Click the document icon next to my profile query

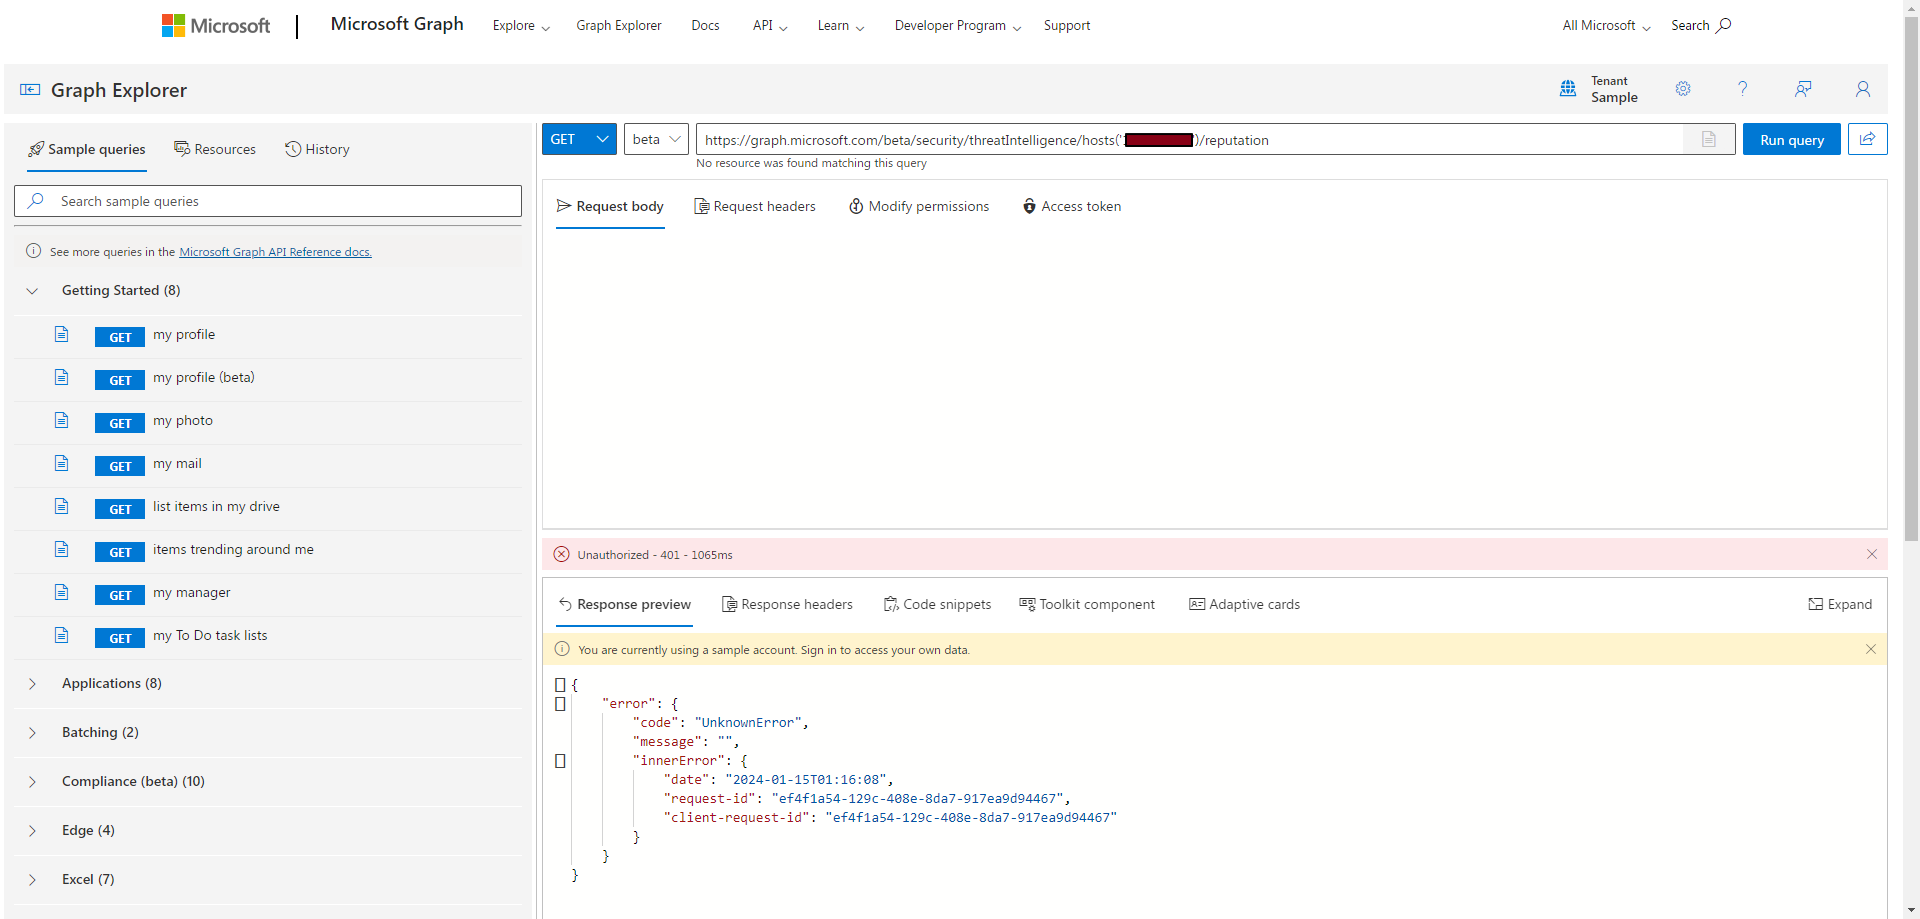[x=61, y=334]
